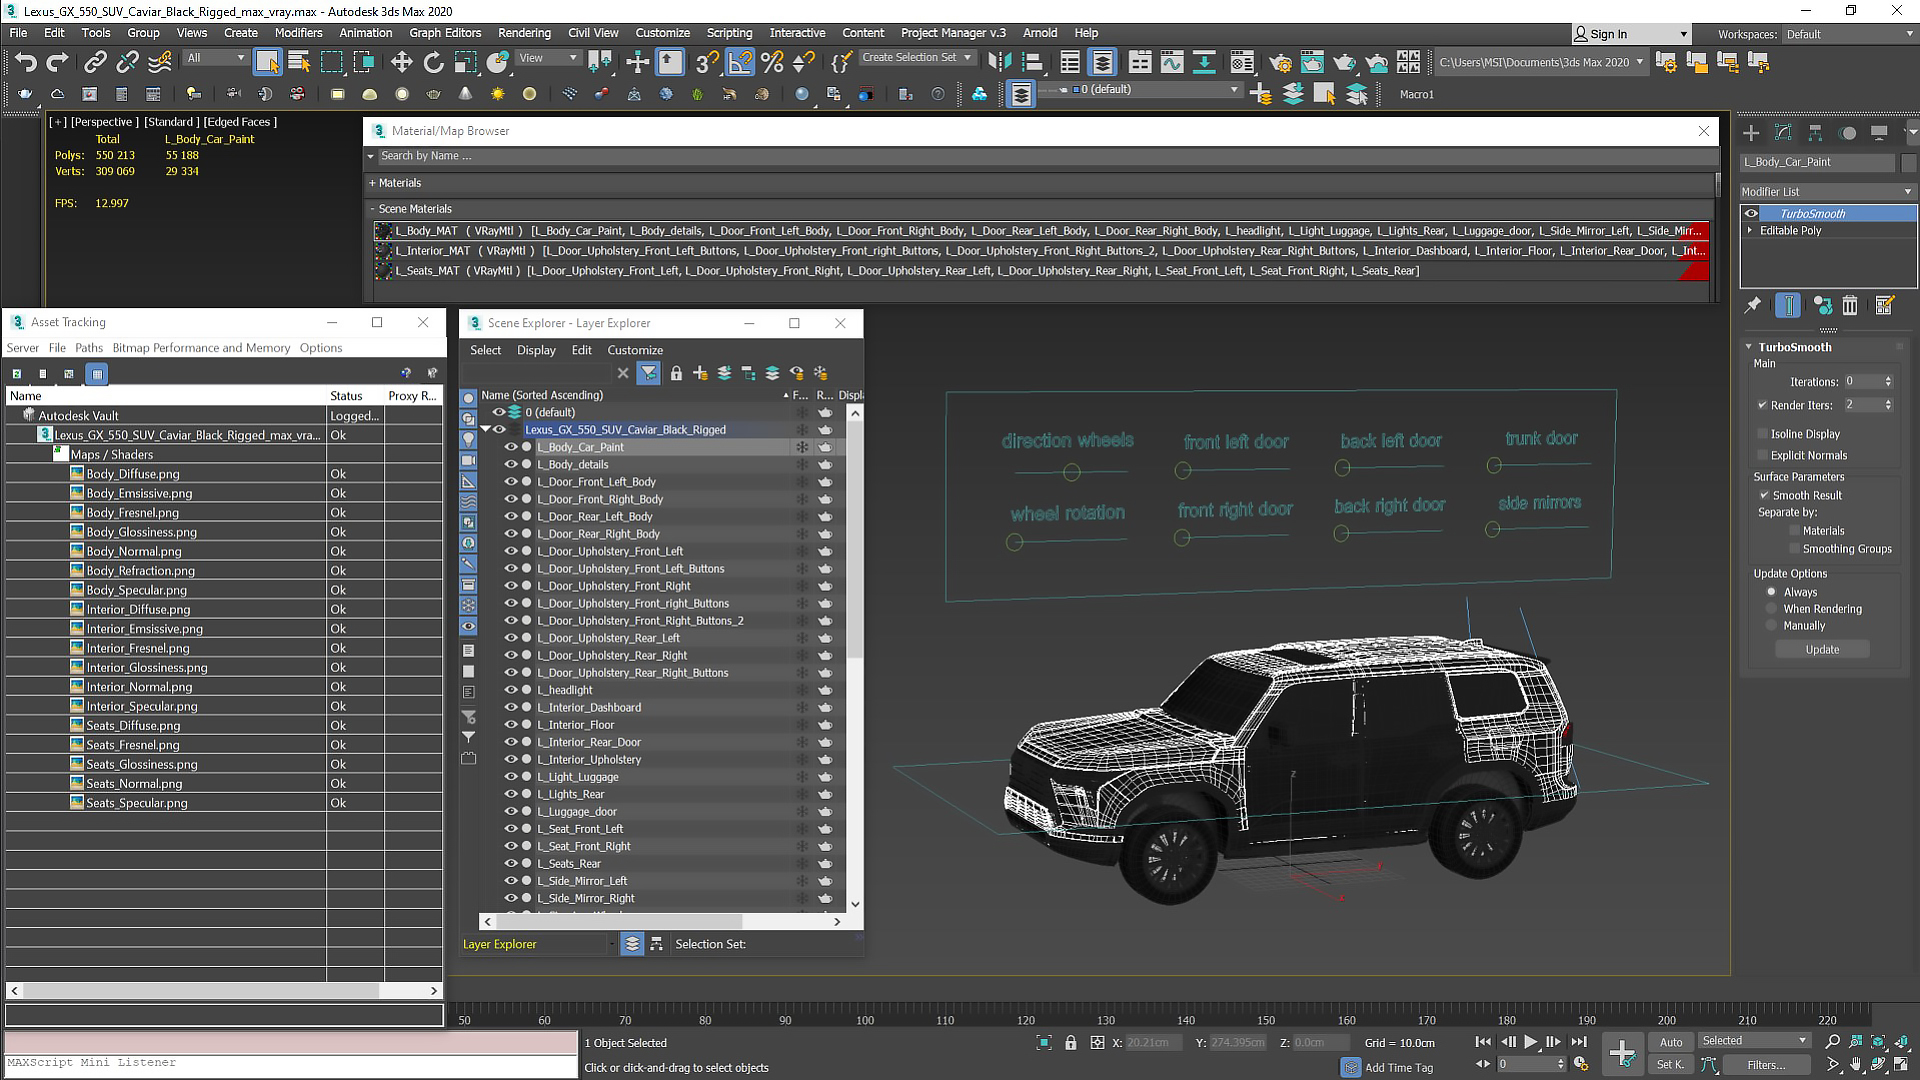Activate the Select and Rotate tool

point(433,62)
